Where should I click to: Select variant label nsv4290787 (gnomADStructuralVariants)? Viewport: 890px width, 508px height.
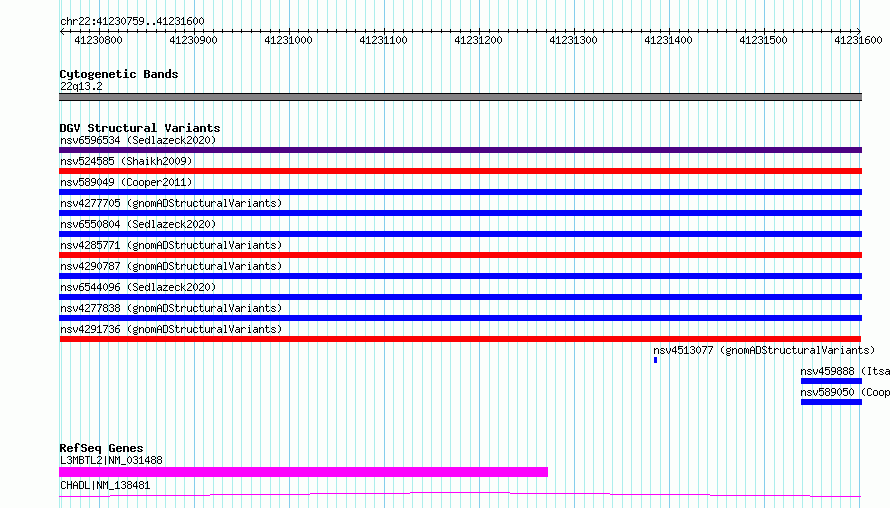click(171, 266)
